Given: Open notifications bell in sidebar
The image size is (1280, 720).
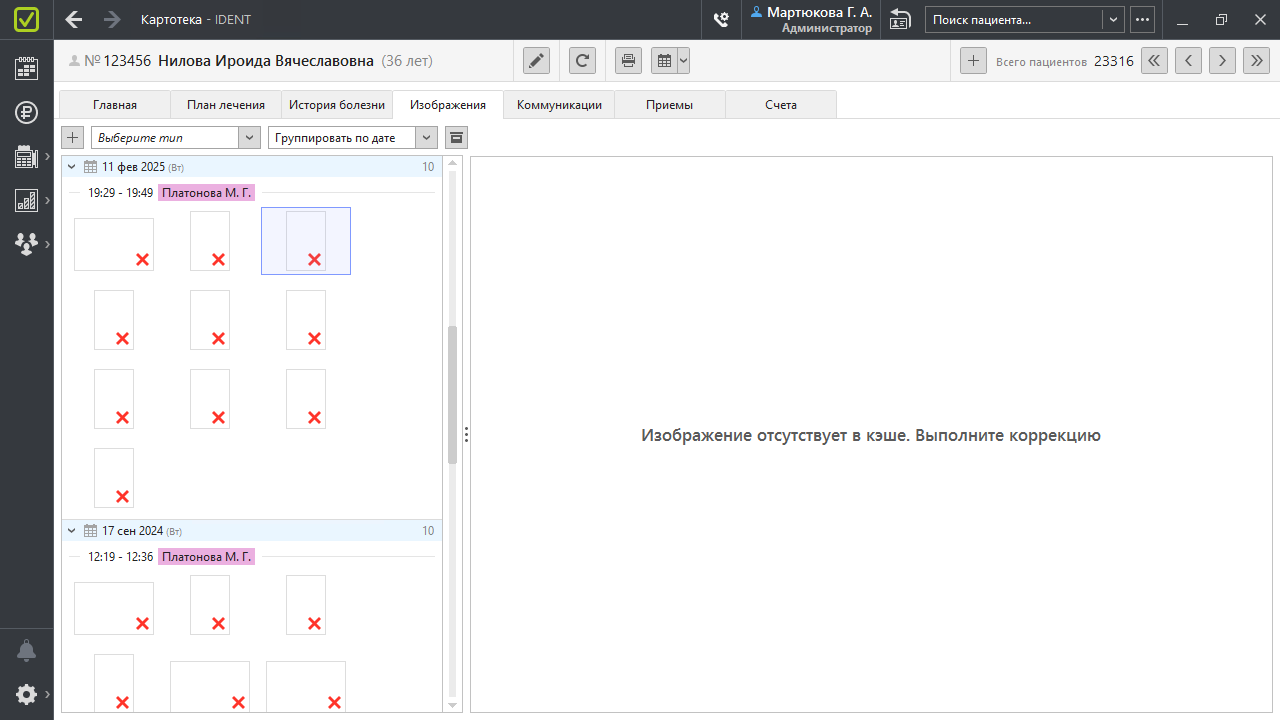Looking at the screenshot, I should point(27,651).
